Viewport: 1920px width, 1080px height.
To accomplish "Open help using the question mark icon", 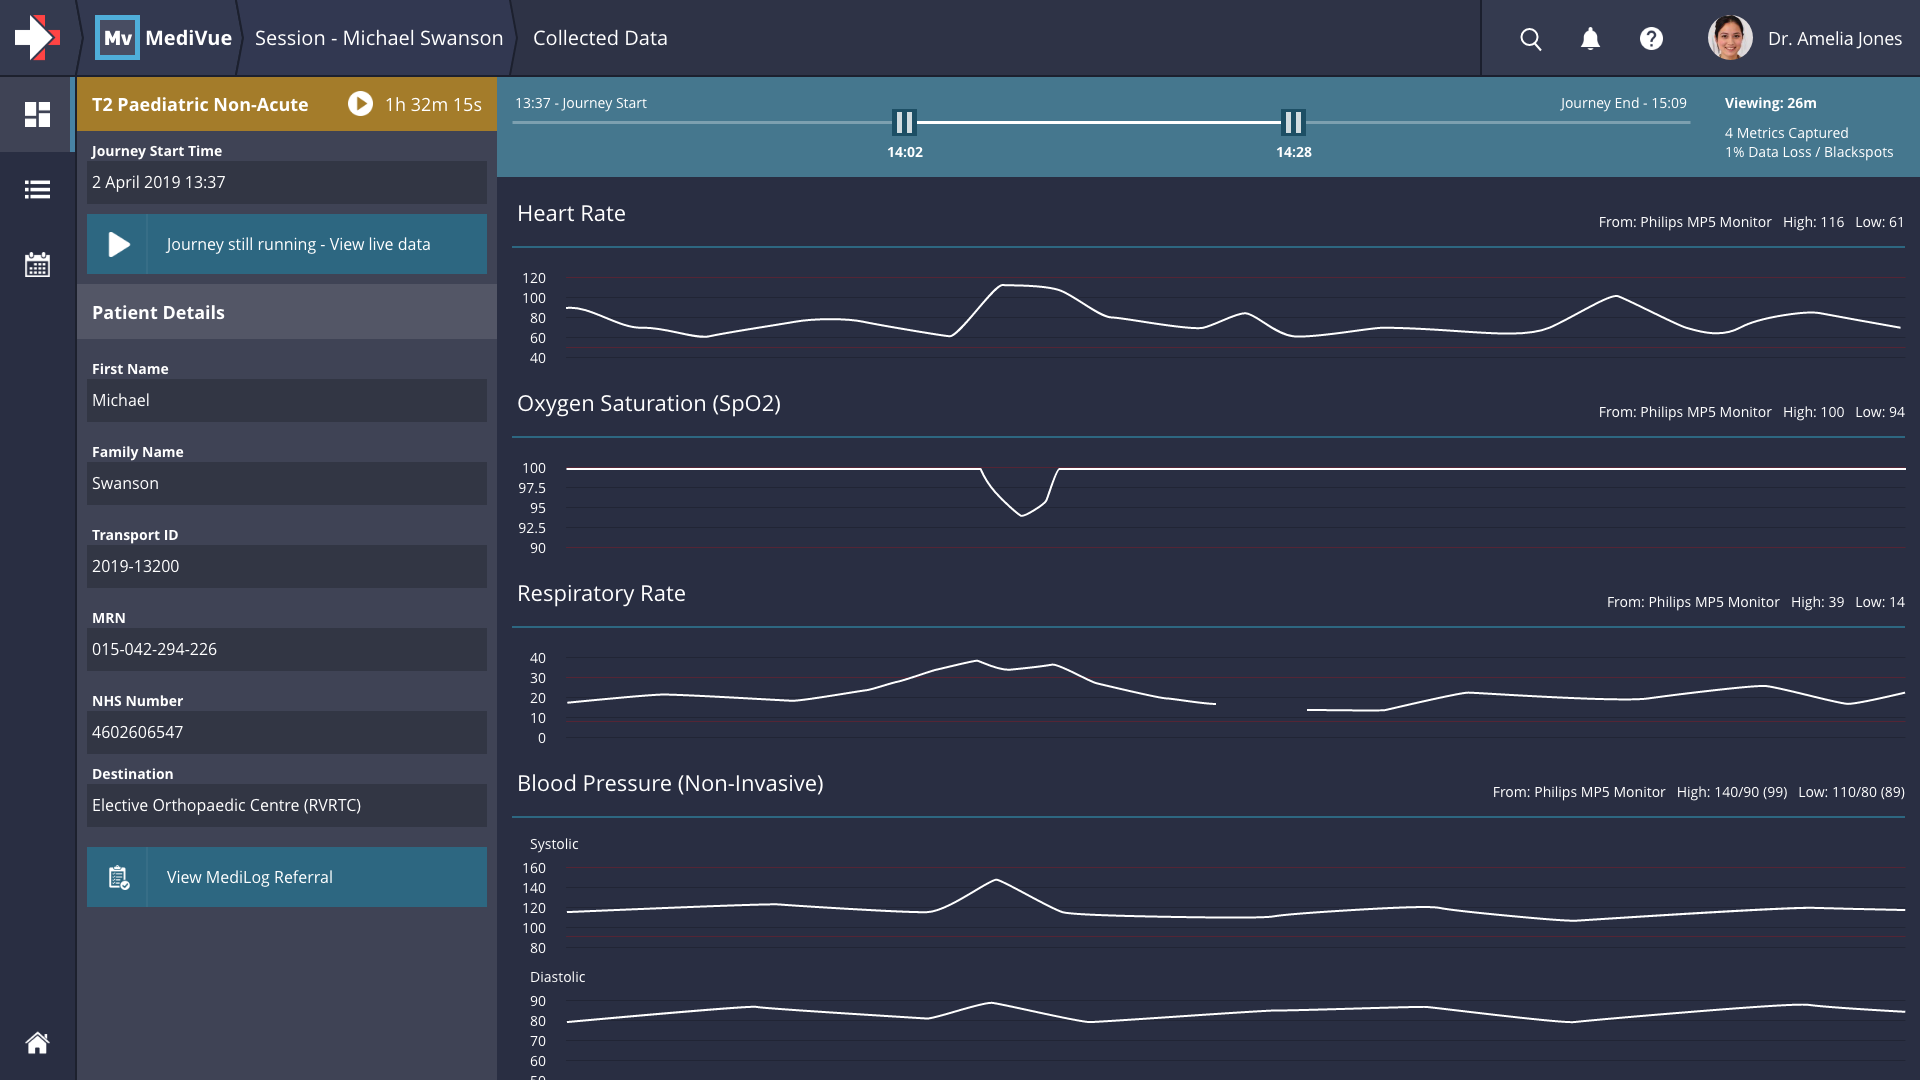I will coord(1651,39).
